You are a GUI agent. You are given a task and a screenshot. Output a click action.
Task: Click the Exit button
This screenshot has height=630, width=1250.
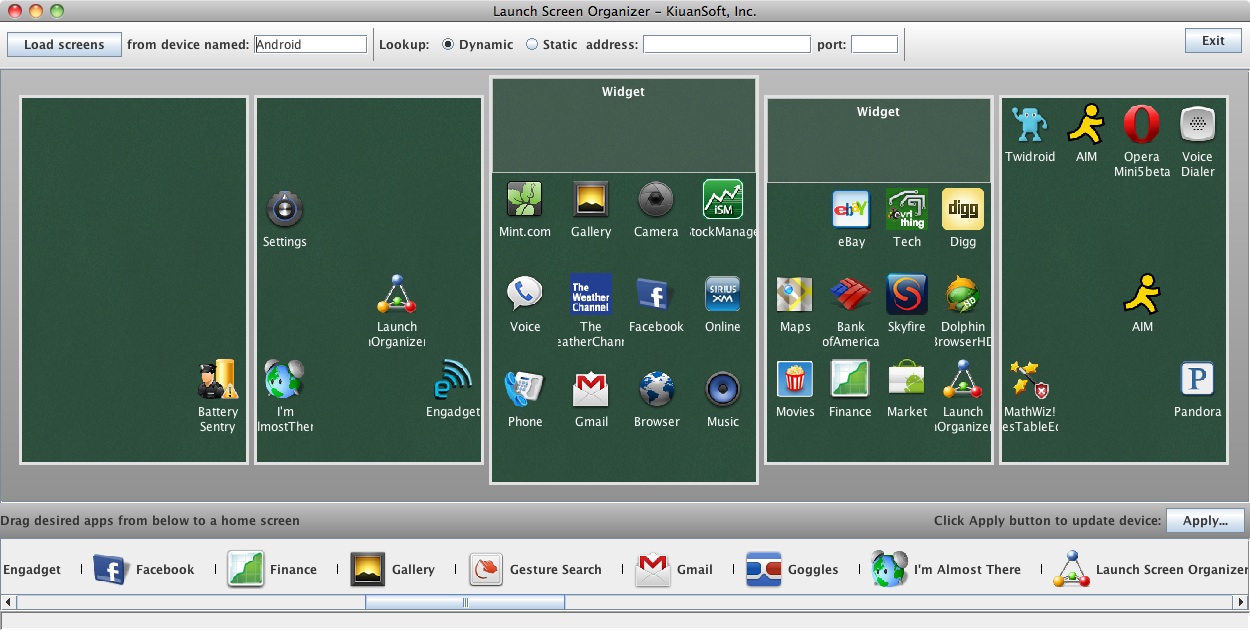tap(1213, 41)
